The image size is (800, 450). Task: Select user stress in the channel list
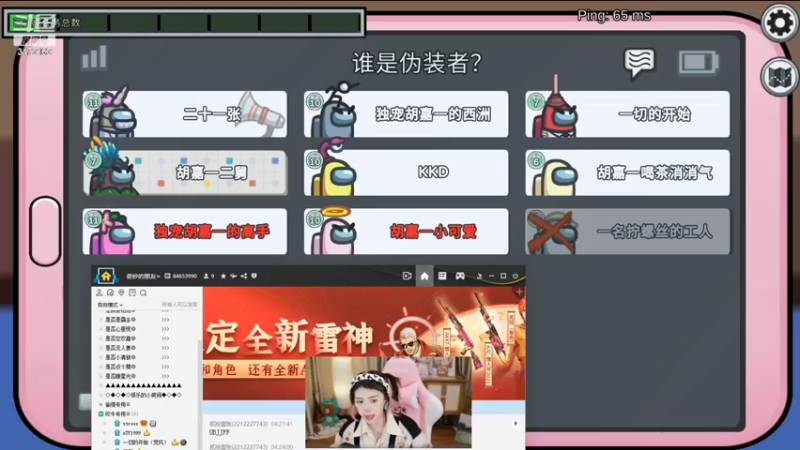coord(131,423)
